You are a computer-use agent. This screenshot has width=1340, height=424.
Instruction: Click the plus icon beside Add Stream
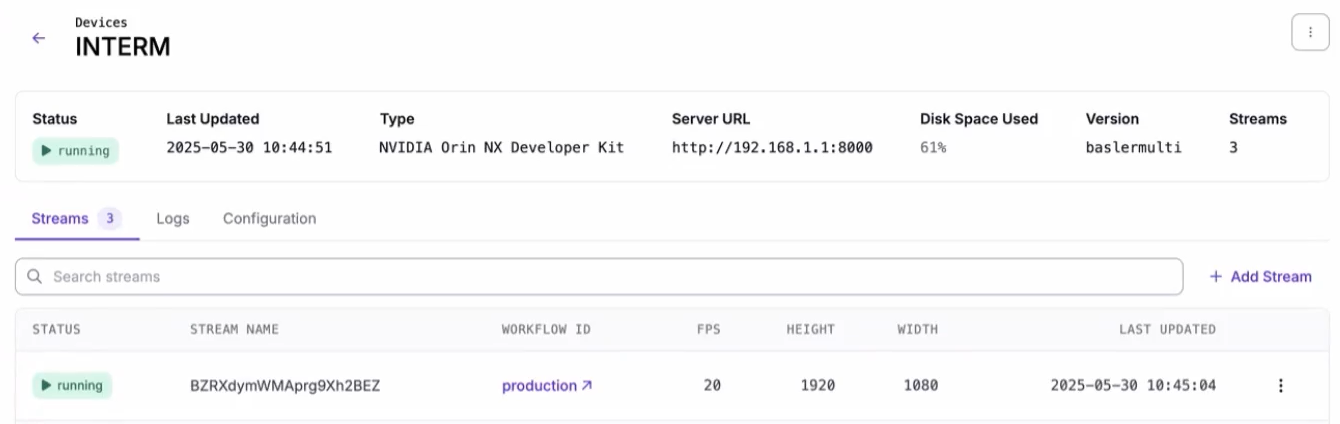1216,276
